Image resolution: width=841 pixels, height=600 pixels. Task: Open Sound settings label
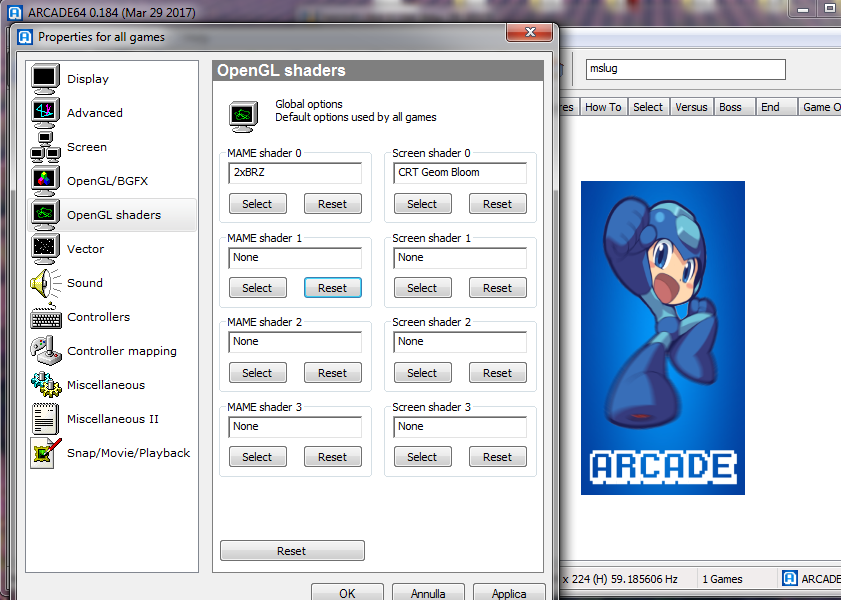coord(85,283)
